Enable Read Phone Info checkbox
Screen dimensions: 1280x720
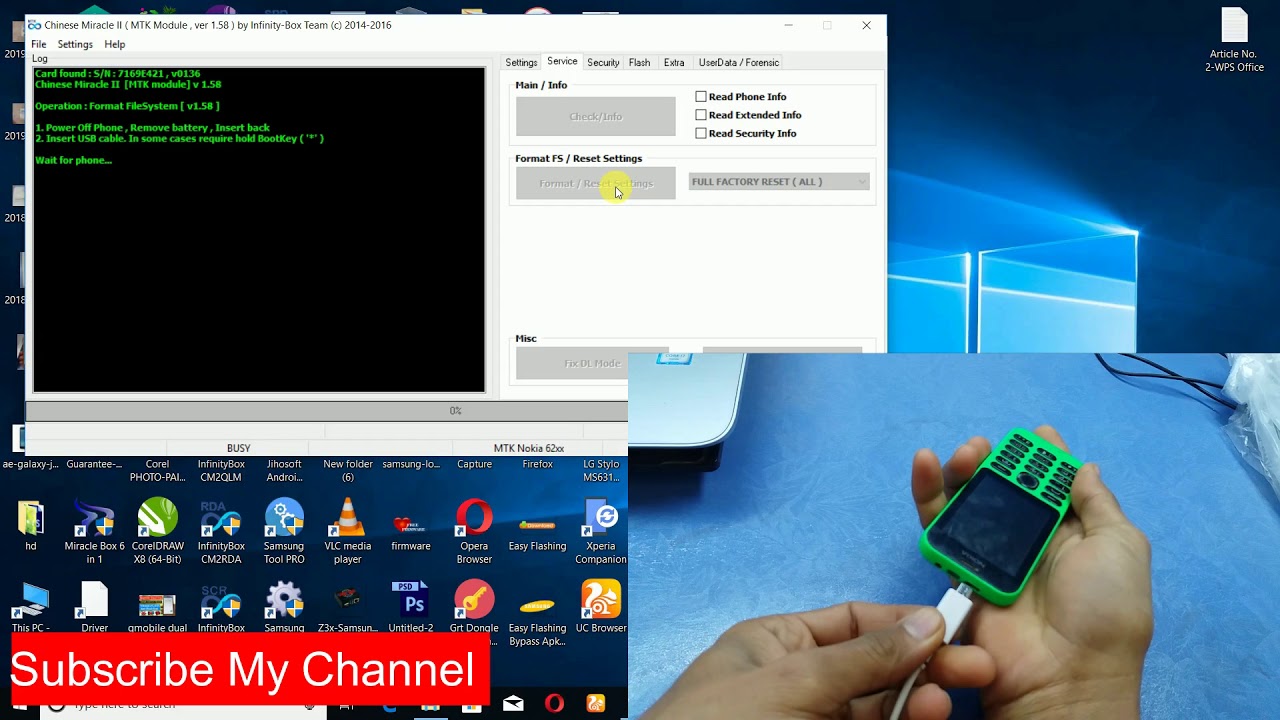[701, 97]
